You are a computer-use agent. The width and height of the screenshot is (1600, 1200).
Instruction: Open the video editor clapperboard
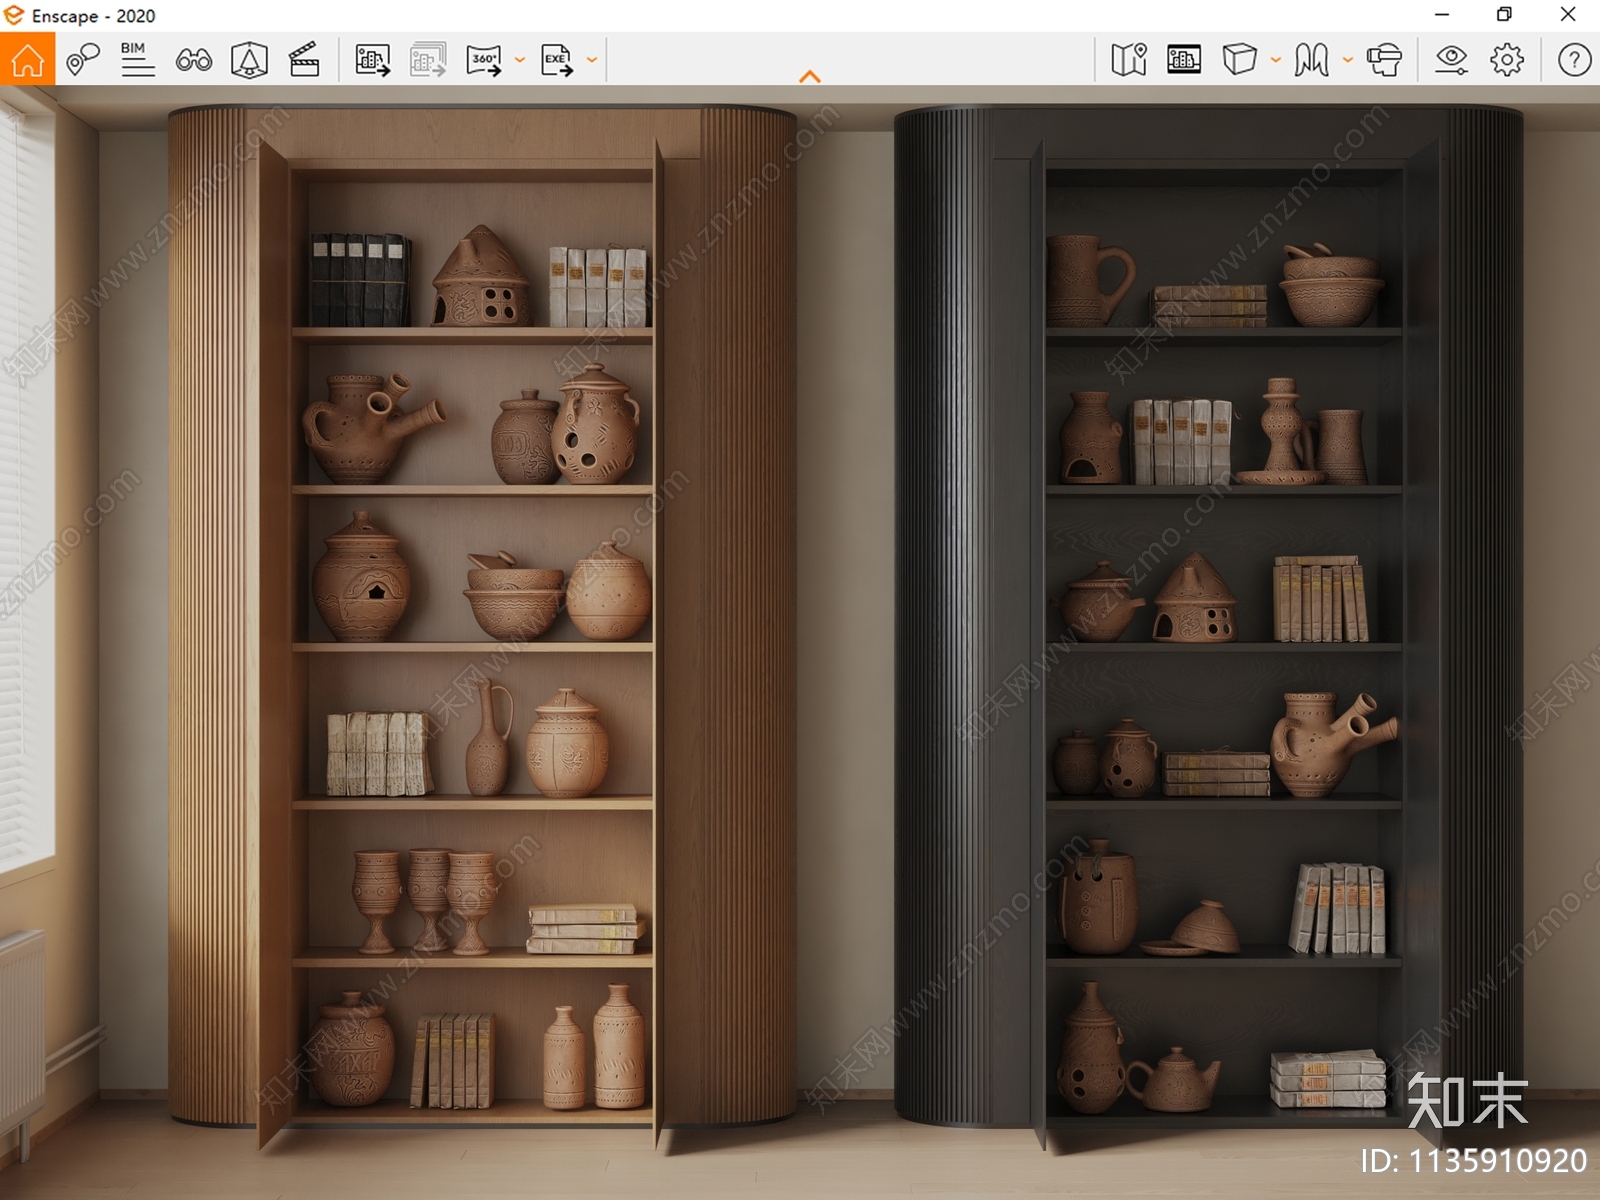pos(304,60)
